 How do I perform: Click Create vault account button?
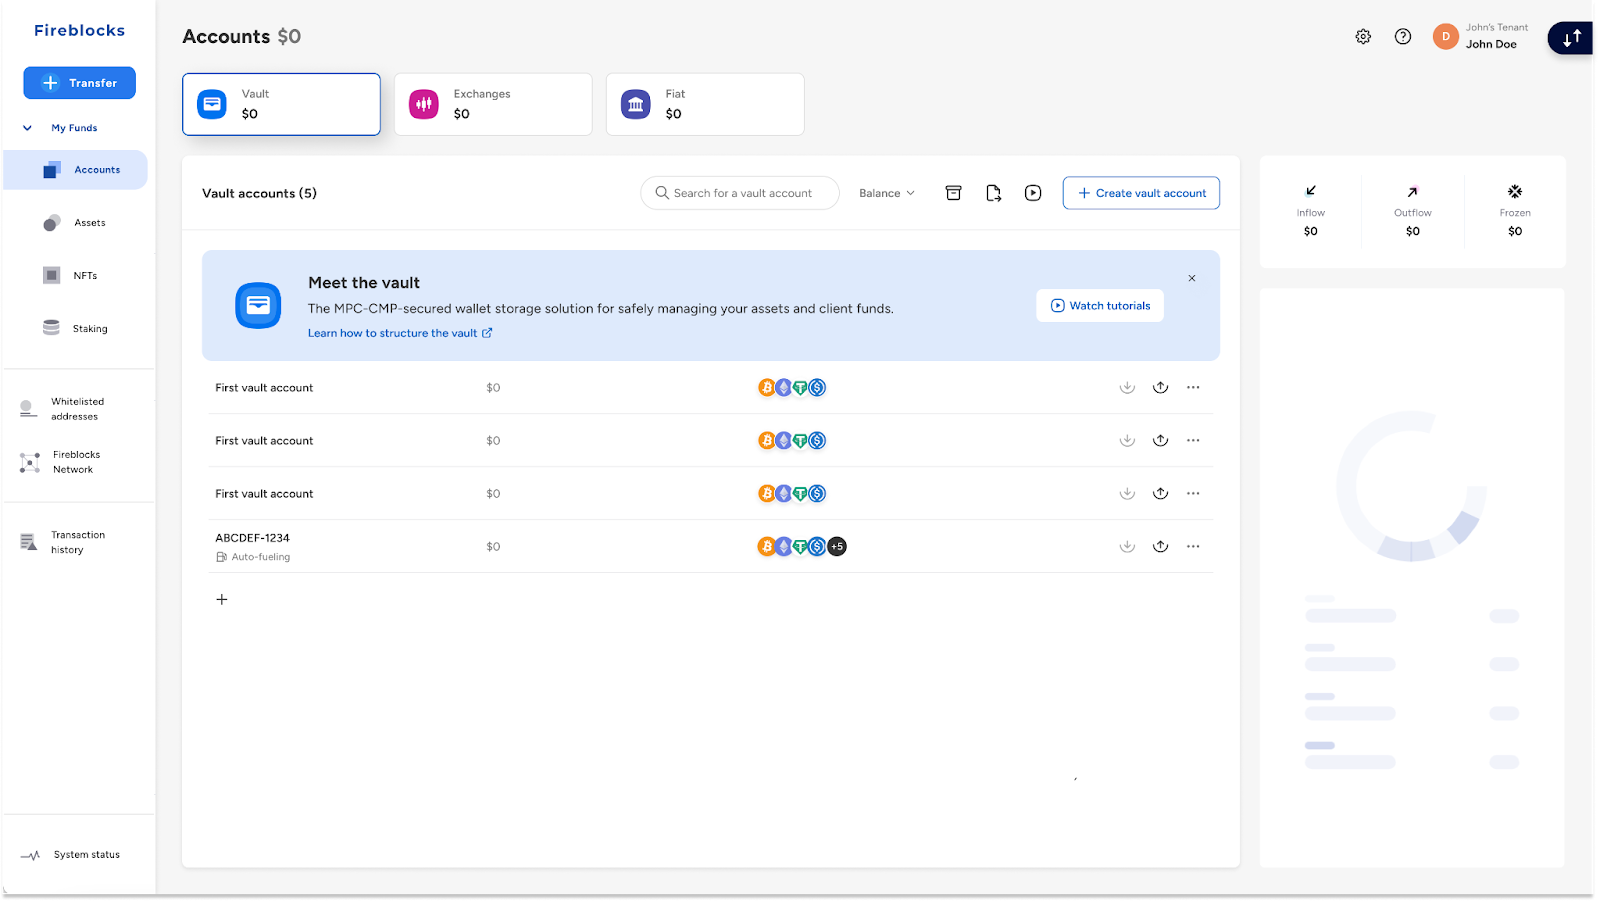pos(1141,193)
